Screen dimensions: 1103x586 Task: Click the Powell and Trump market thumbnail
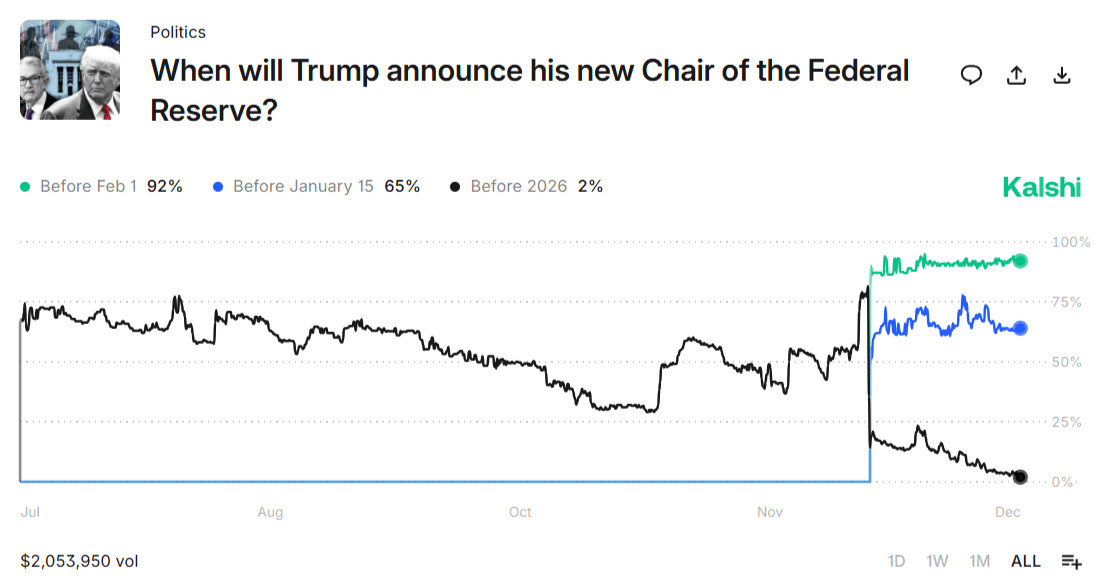(70, 70)
